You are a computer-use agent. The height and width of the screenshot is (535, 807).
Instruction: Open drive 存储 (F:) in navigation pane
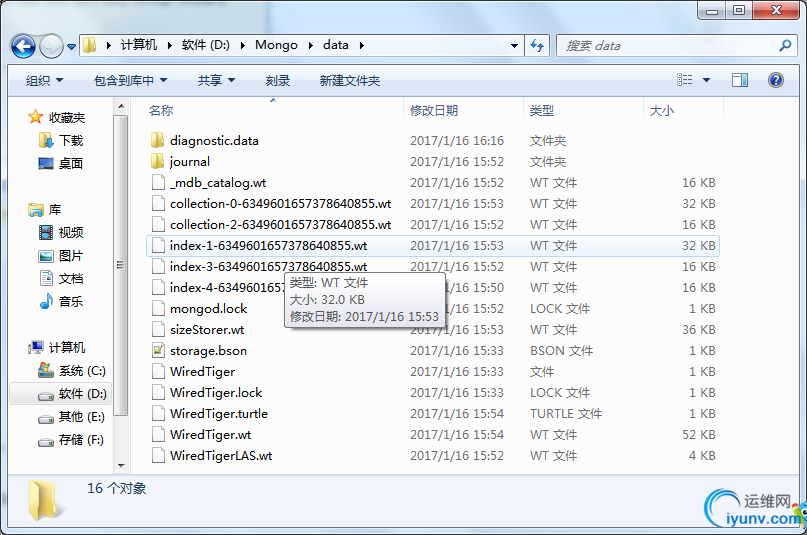[81, 440]
